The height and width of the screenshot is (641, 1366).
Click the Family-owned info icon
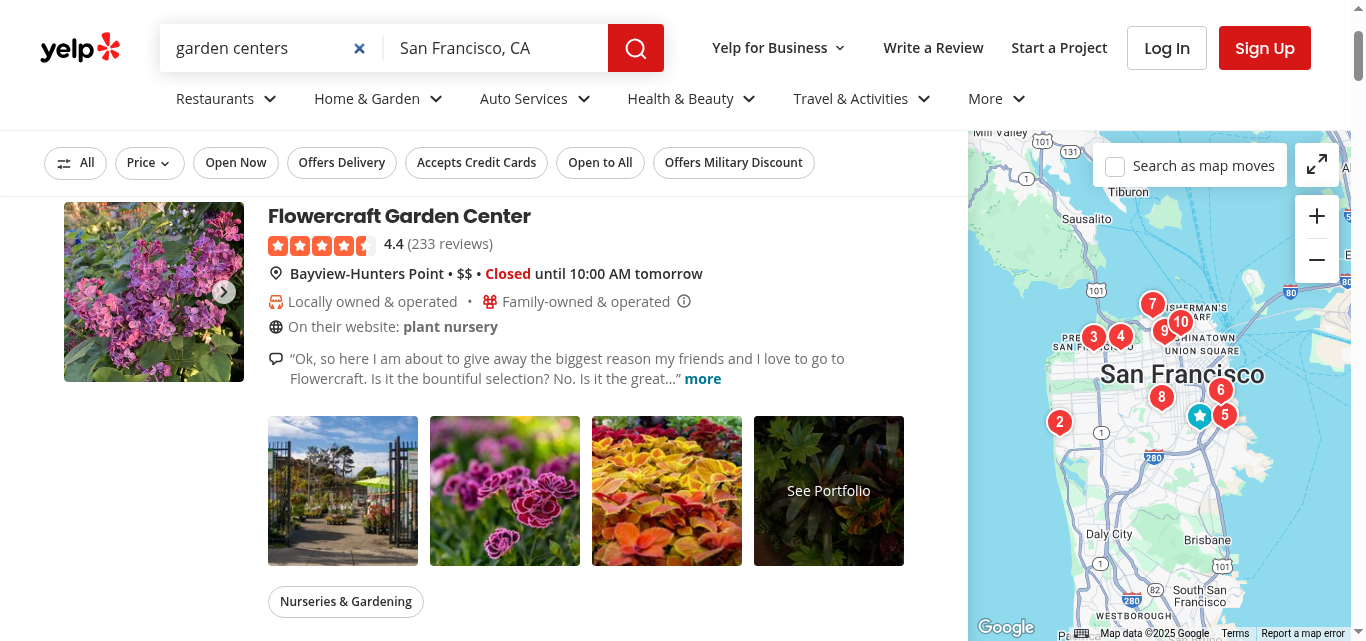[x=684, y=301]
